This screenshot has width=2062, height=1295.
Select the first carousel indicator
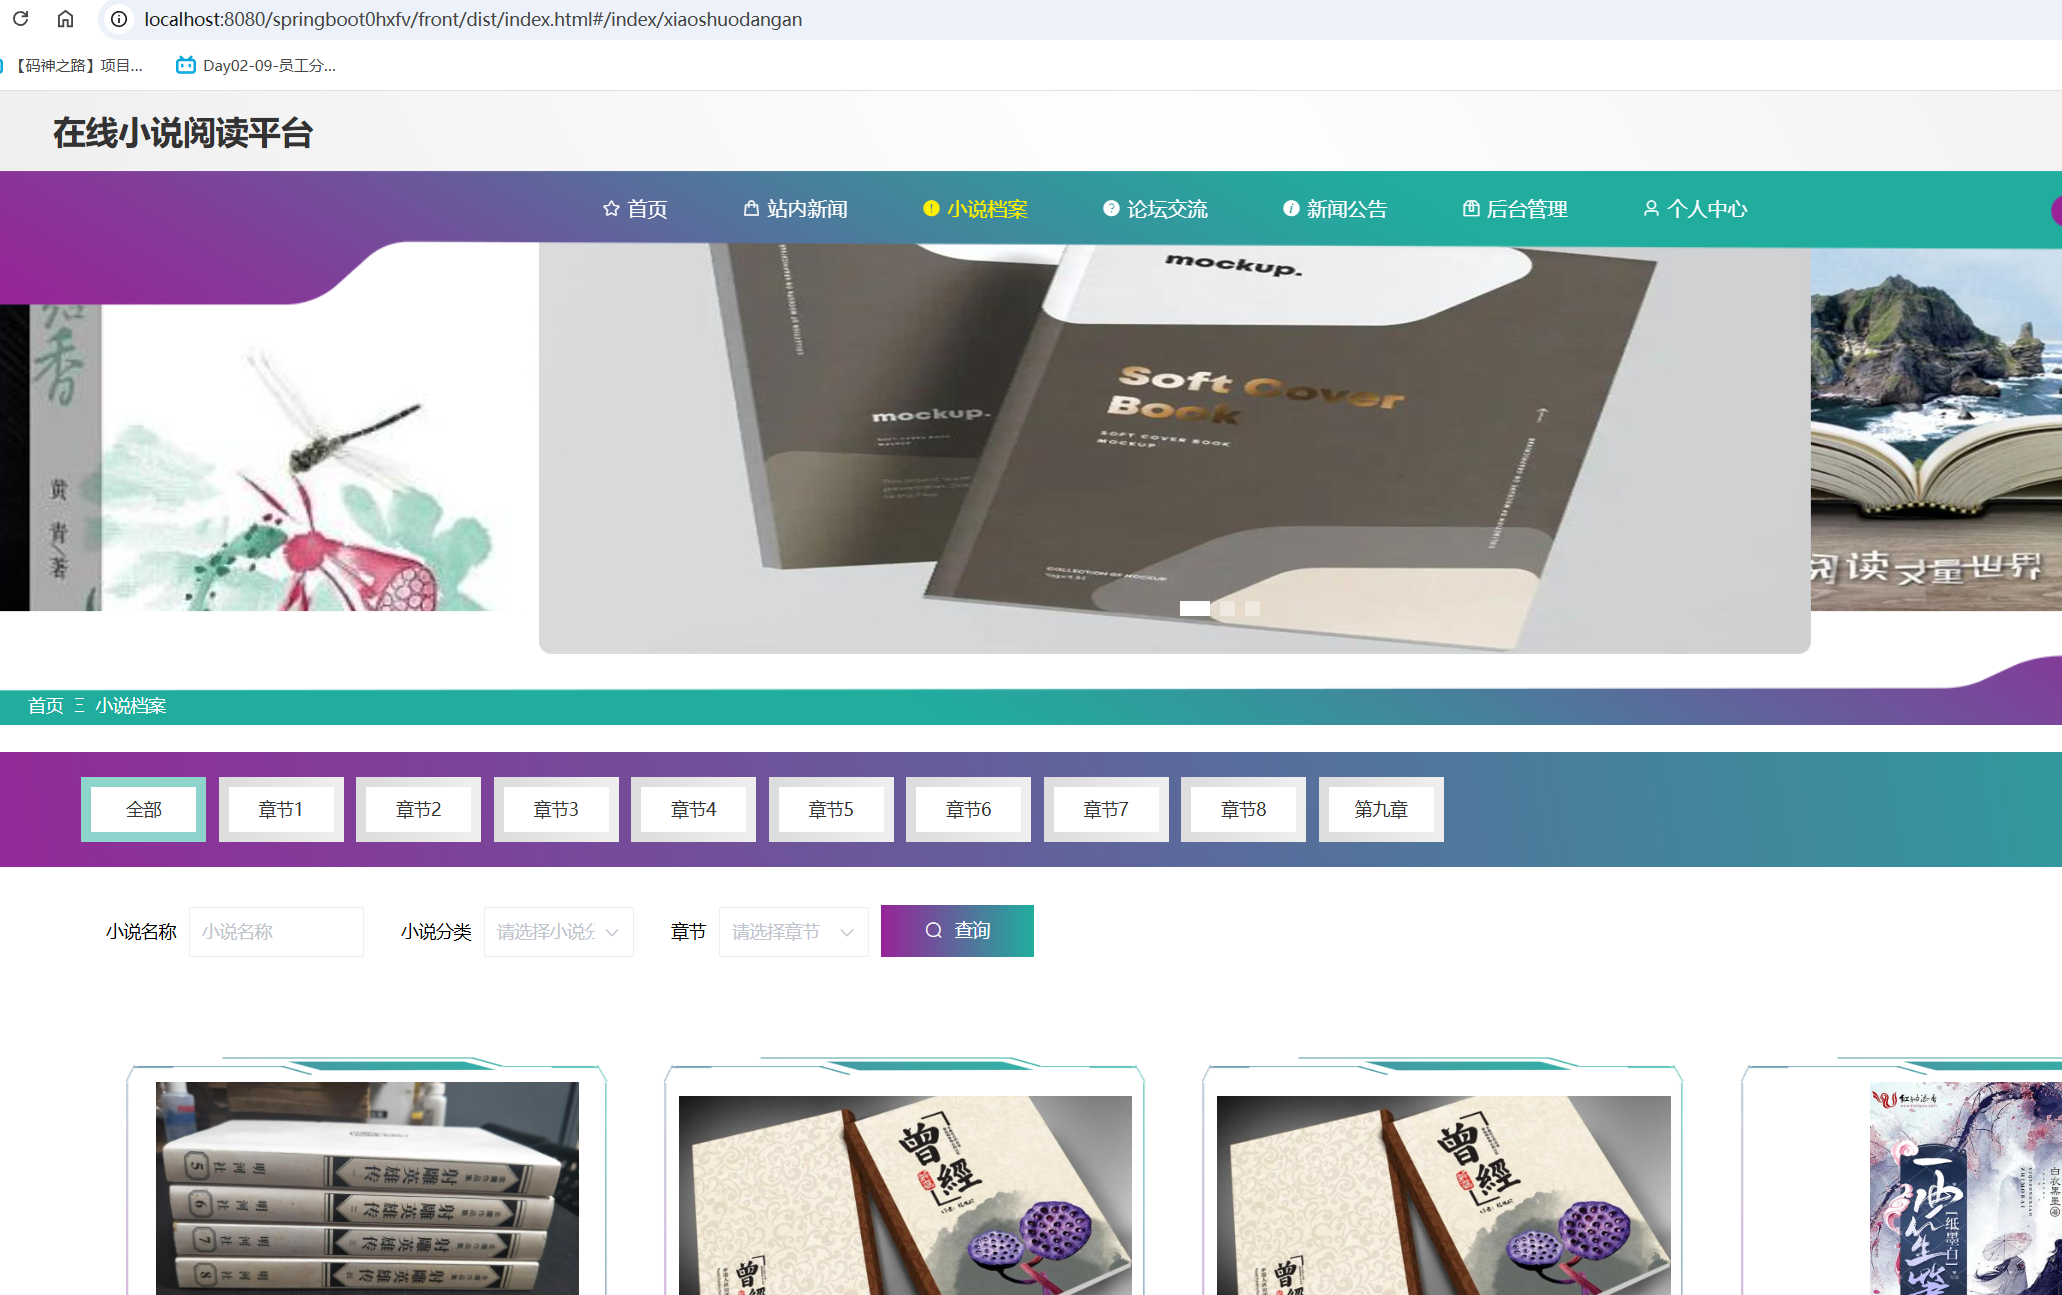pyautogui.click(x=1195, y=608)
